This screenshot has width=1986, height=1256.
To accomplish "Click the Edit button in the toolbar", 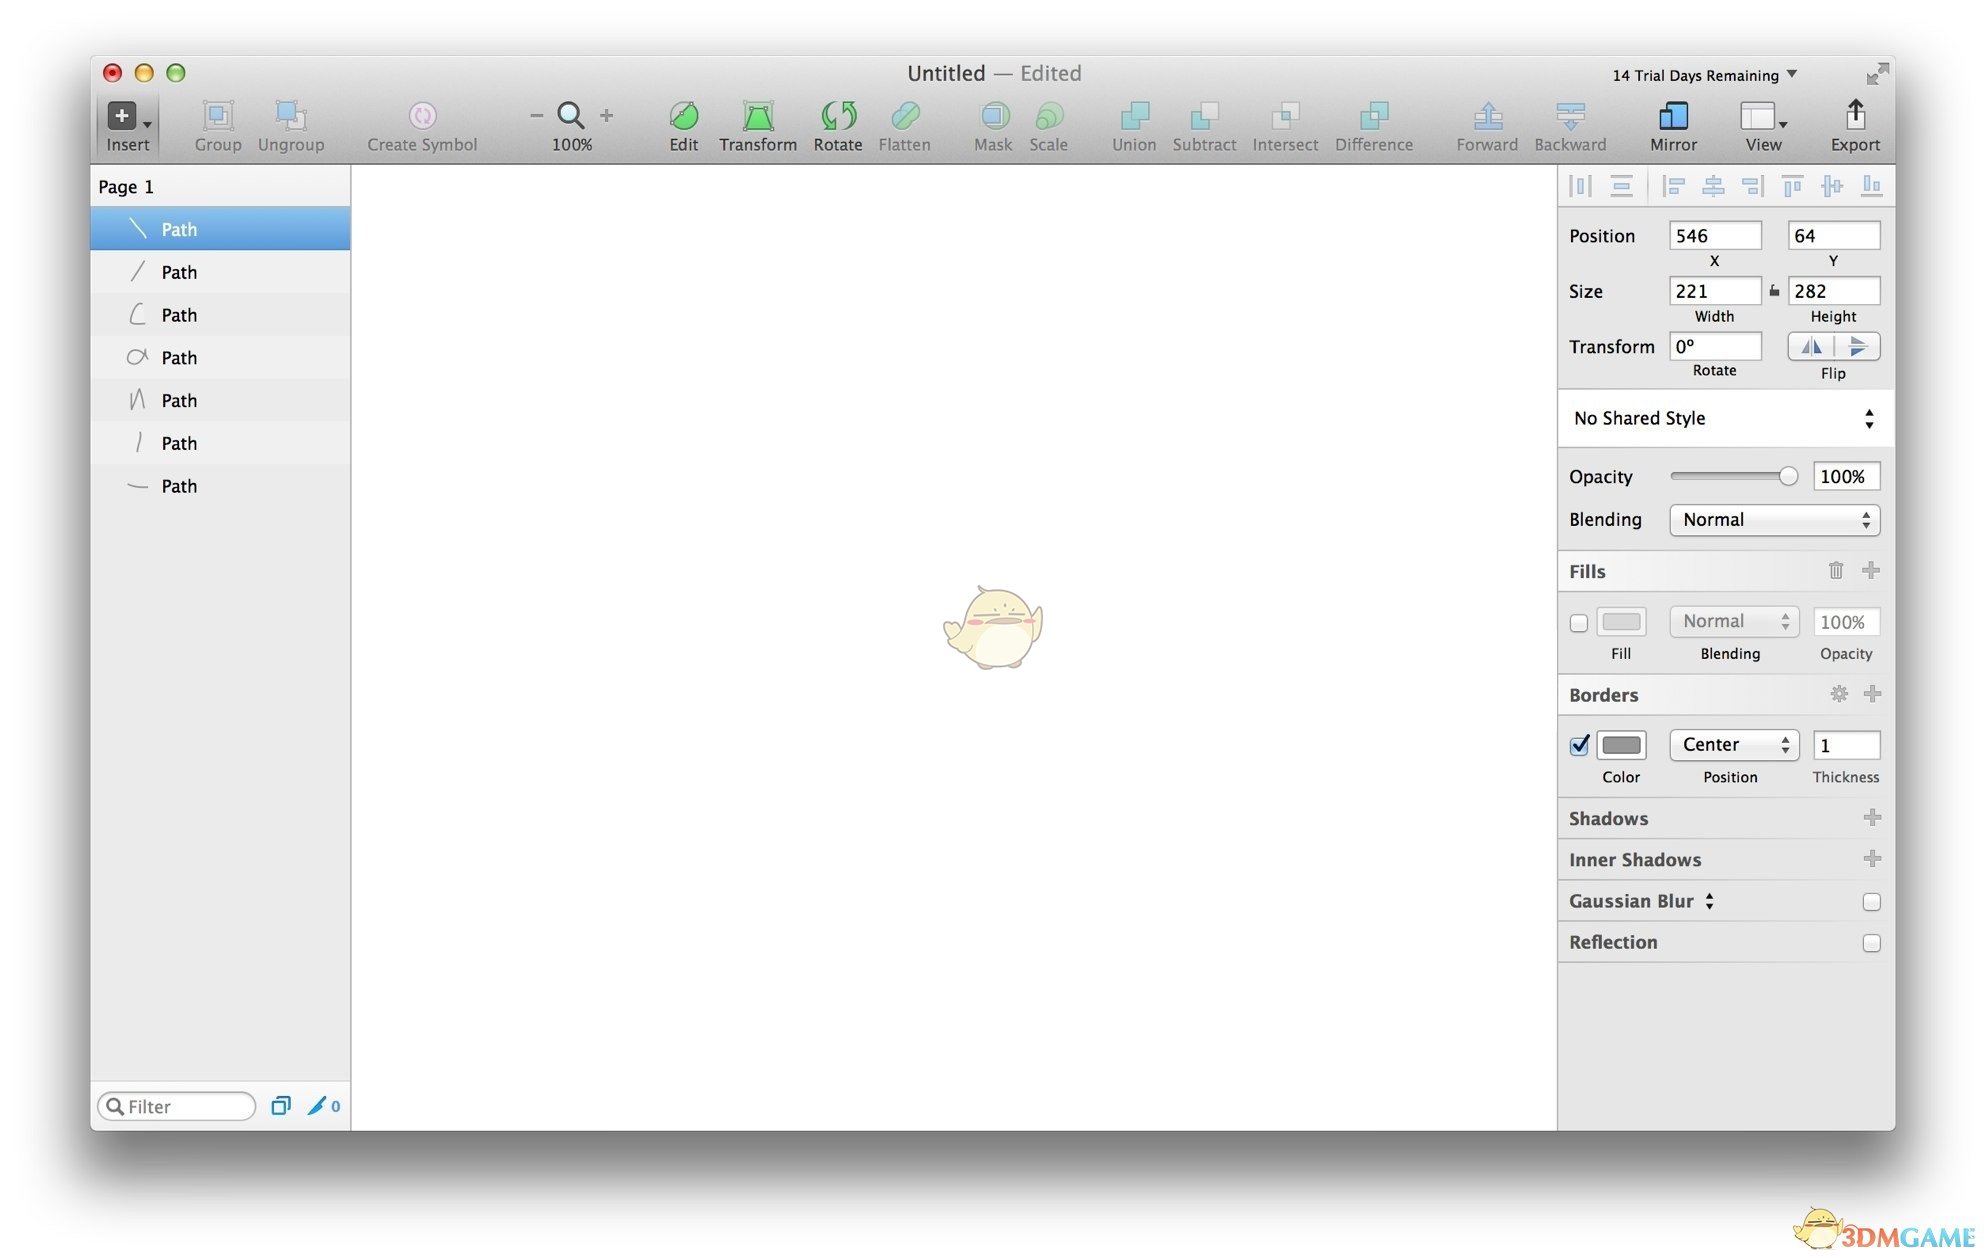I will coord(683,124).
